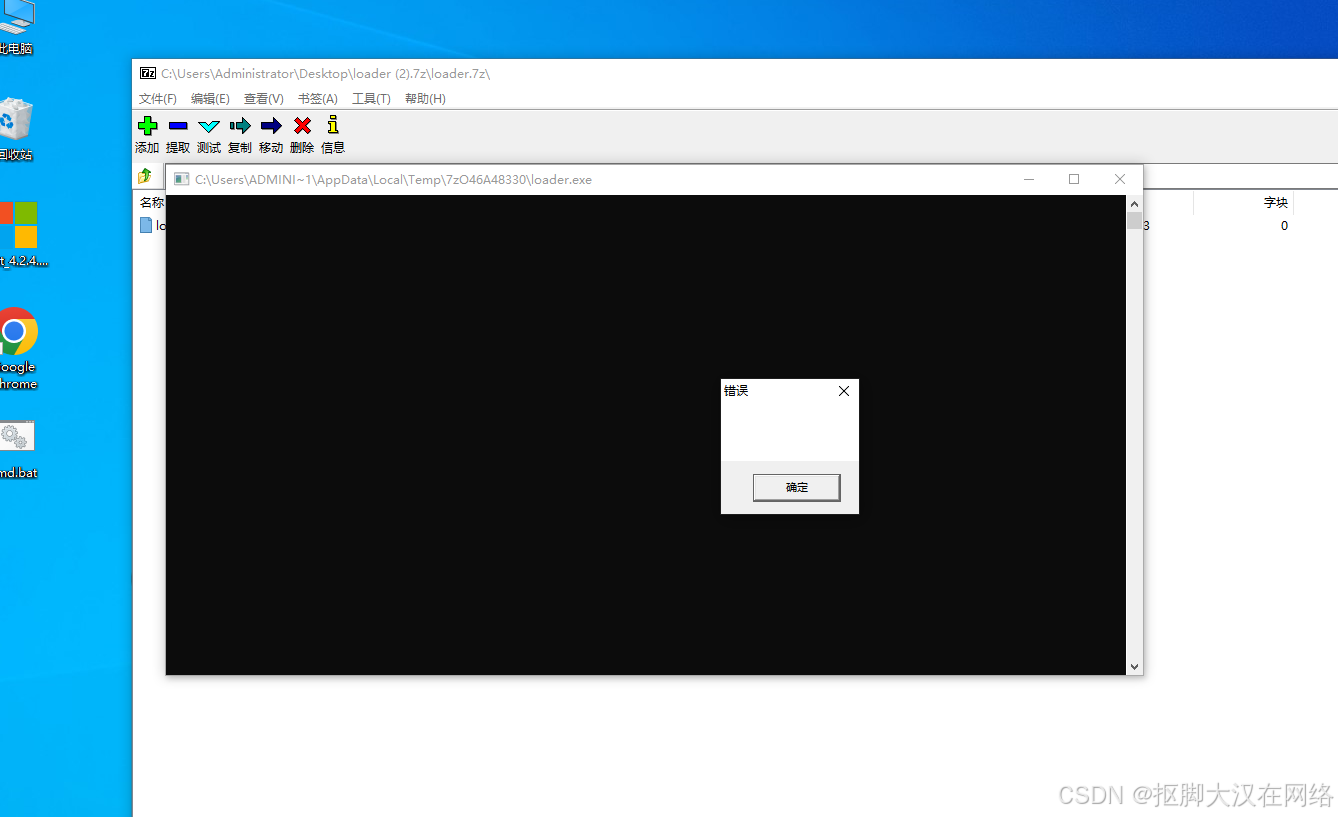Close the 错误 error dialog

click(844, 391)
